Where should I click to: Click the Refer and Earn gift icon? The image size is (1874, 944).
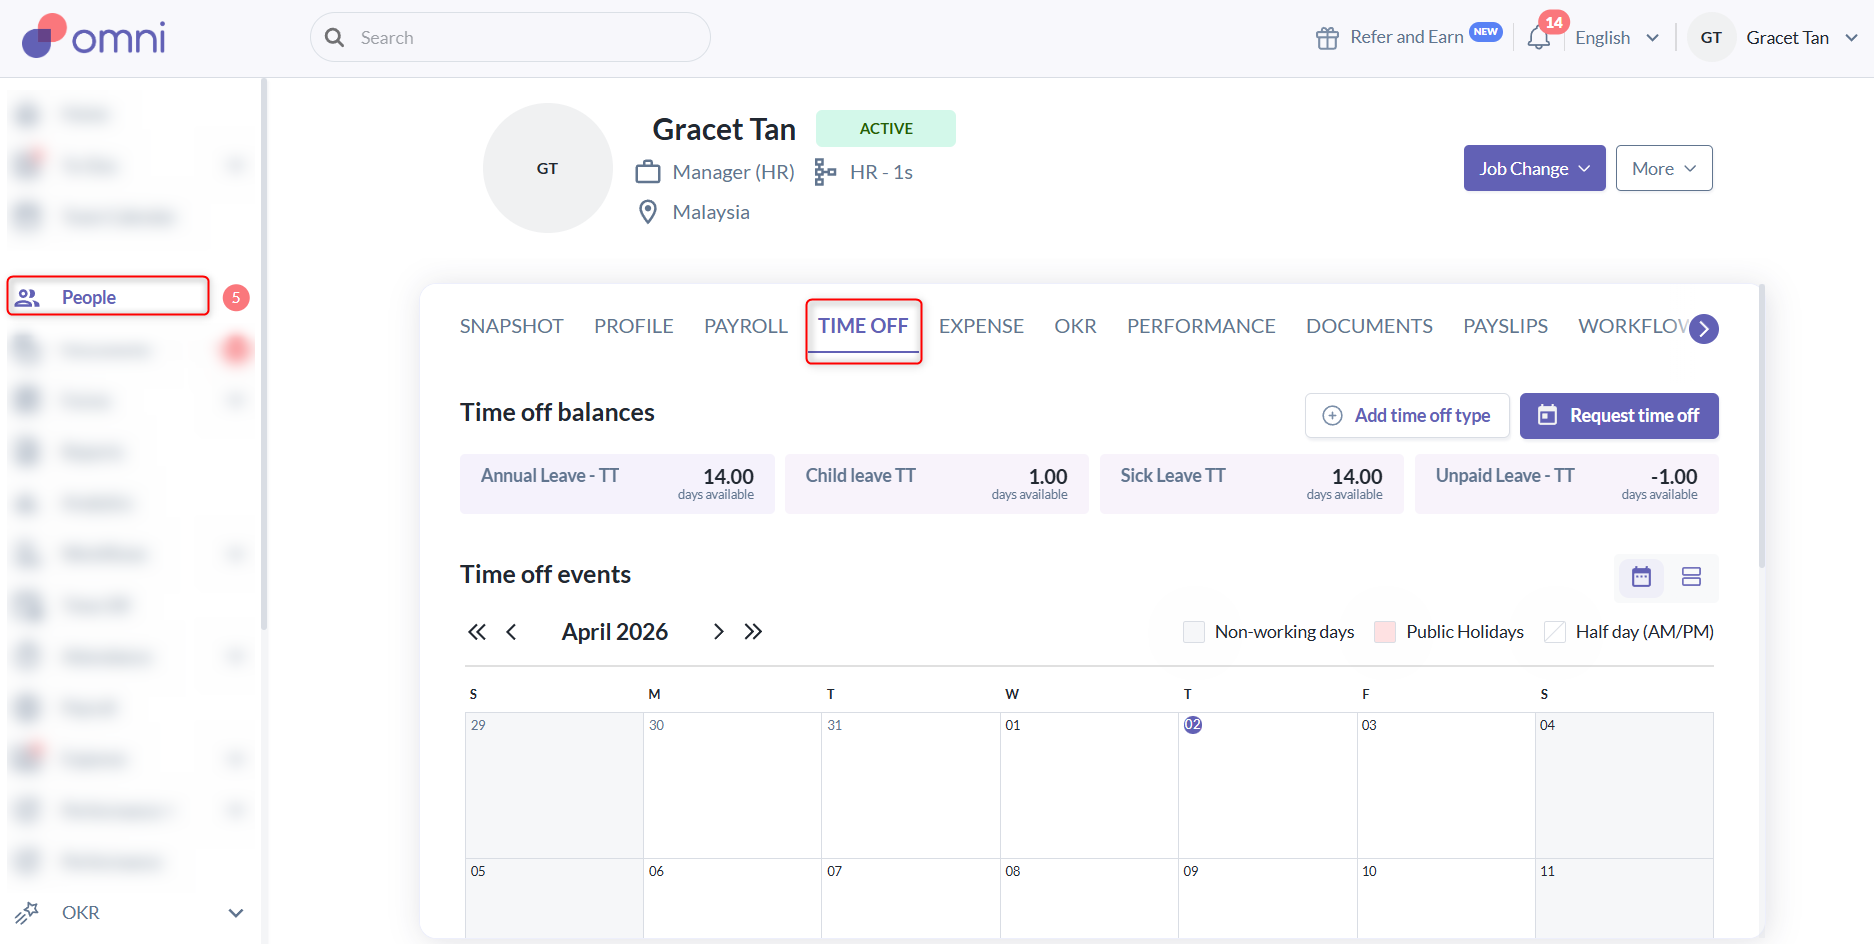click(1327, 38)
